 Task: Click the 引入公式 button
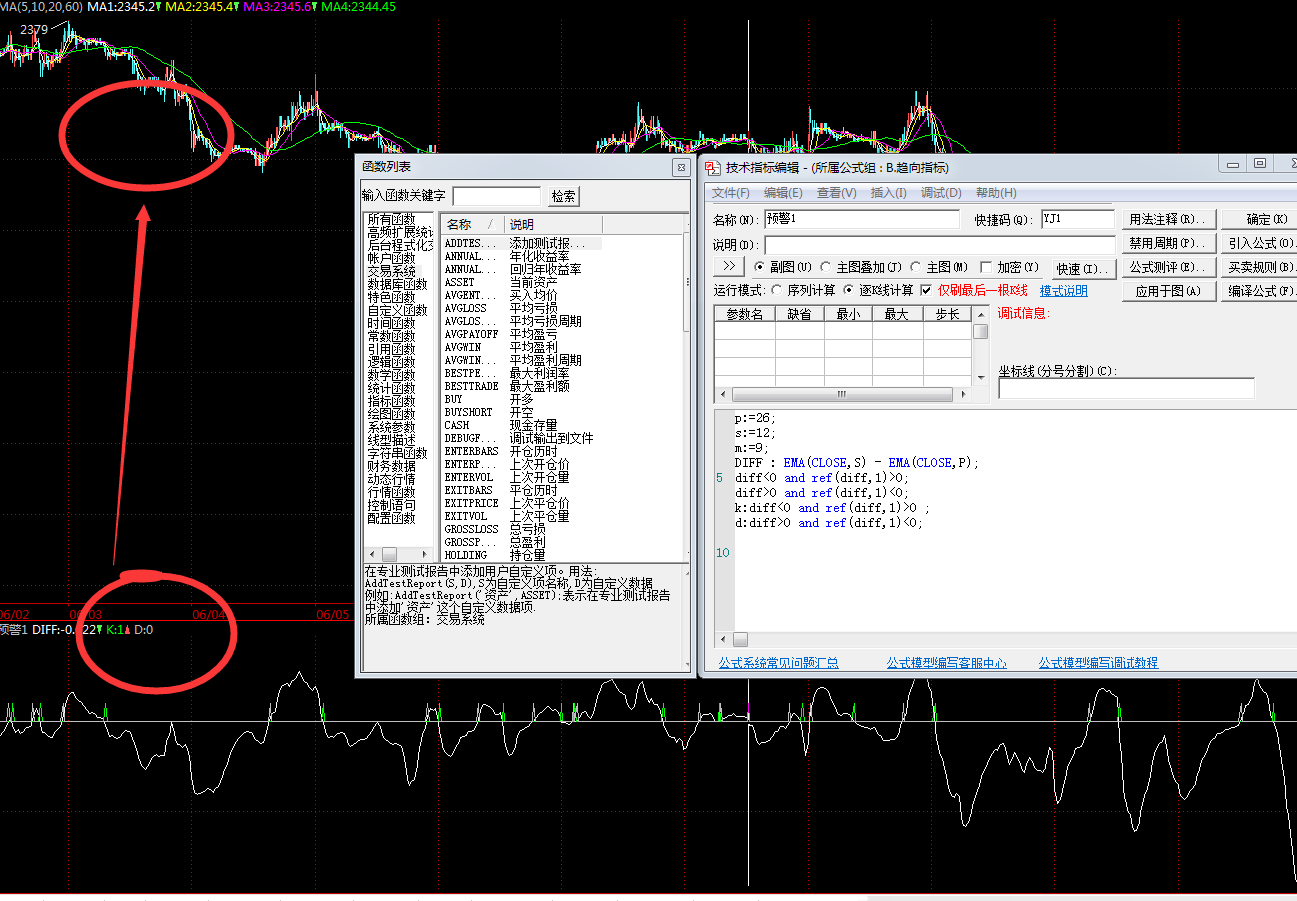coord(1259,243)
